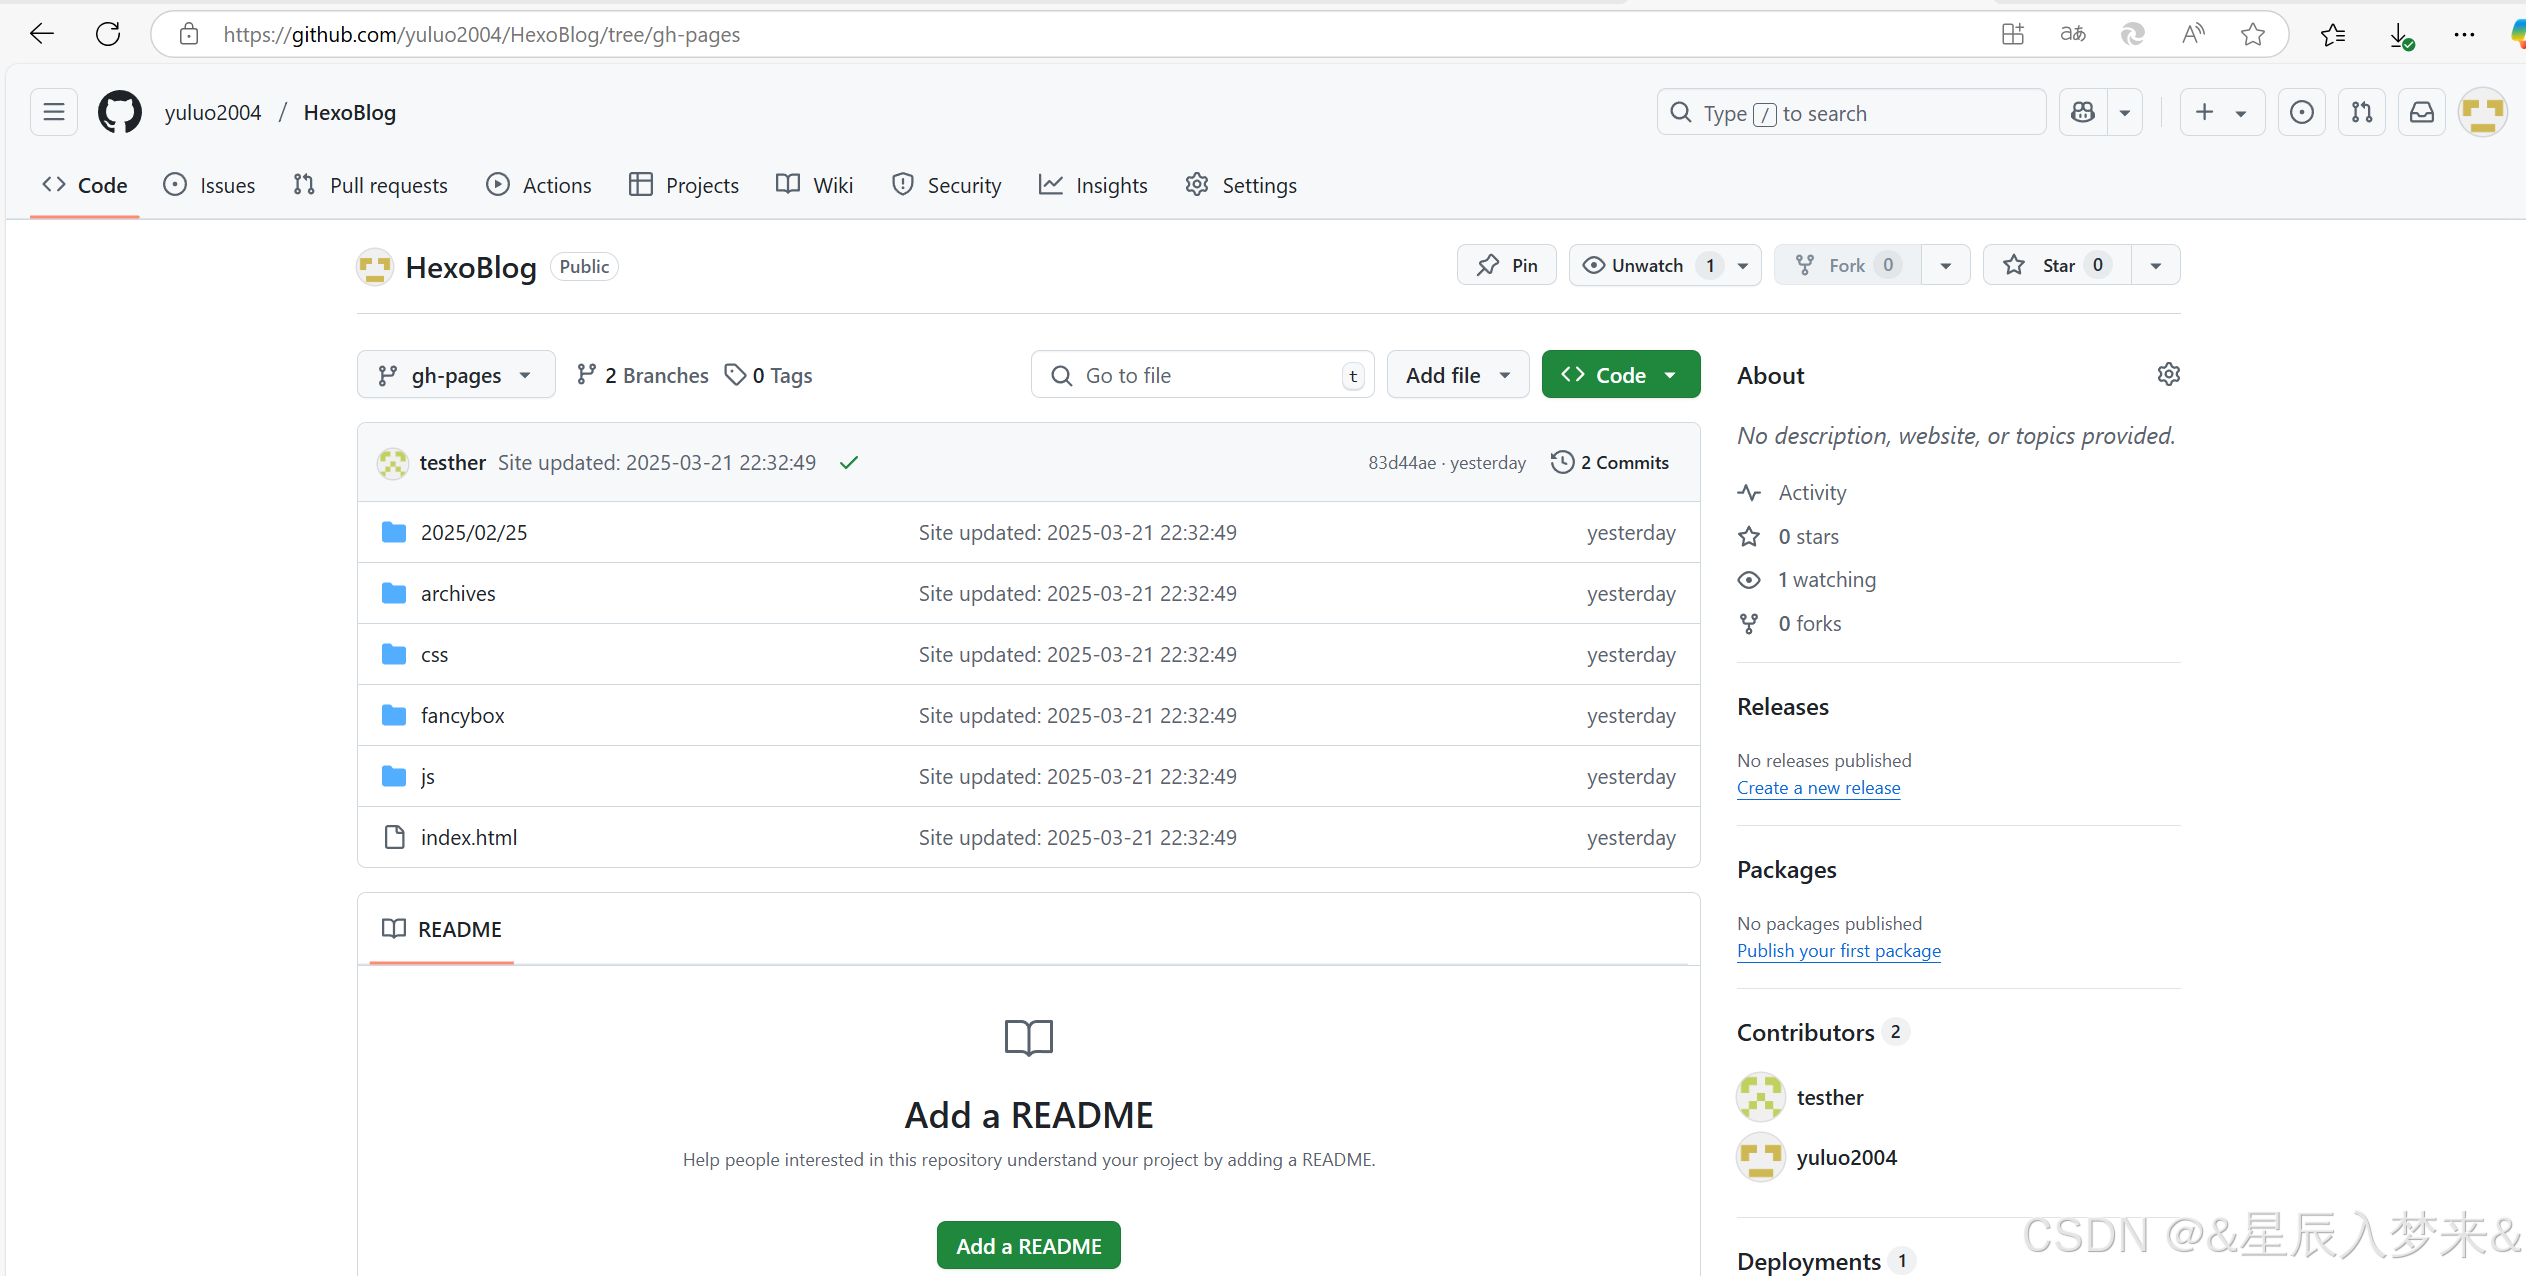View the 2 Commits history
Screen dimensions: 2526x1276
point(1610,462)
